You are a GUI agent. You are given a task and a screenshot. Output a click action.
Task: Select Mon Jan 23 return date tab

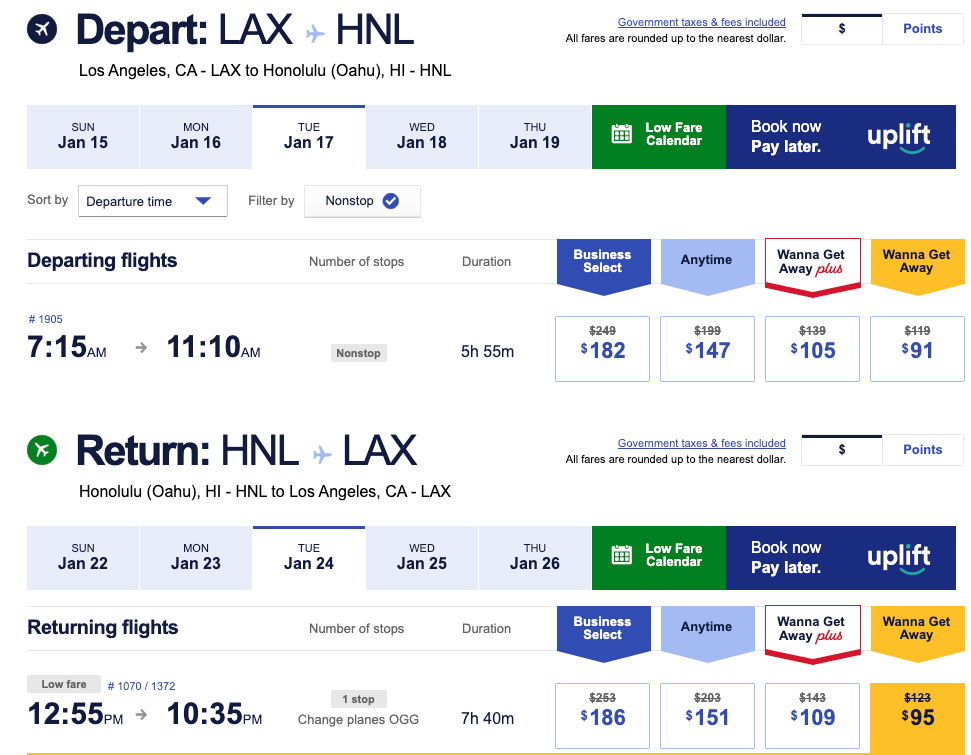pyautogui.click(x=196, y=556)
